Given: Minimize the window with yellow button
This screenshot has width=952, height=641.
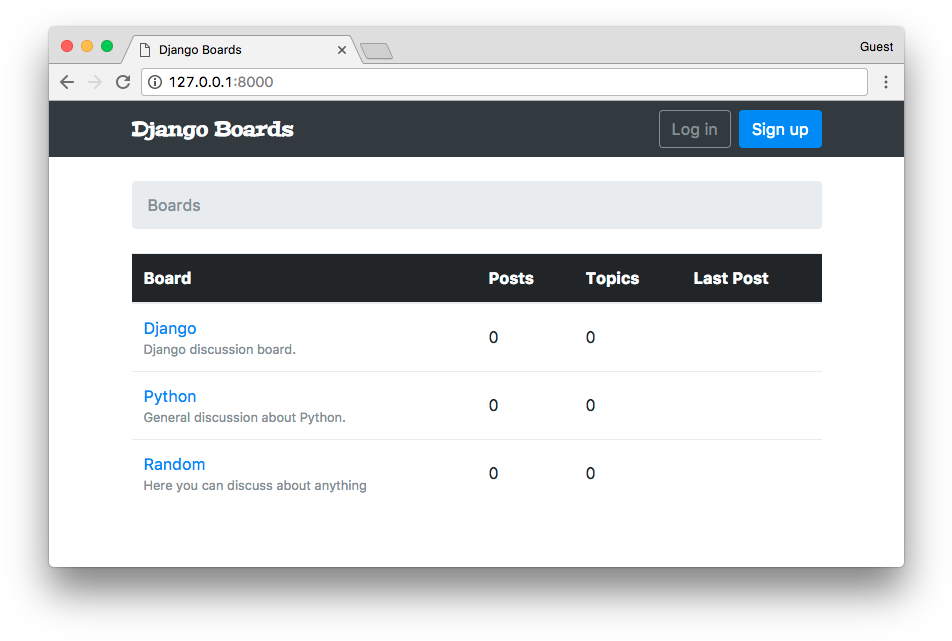Looking at the screenshot, I should (87, 46).
